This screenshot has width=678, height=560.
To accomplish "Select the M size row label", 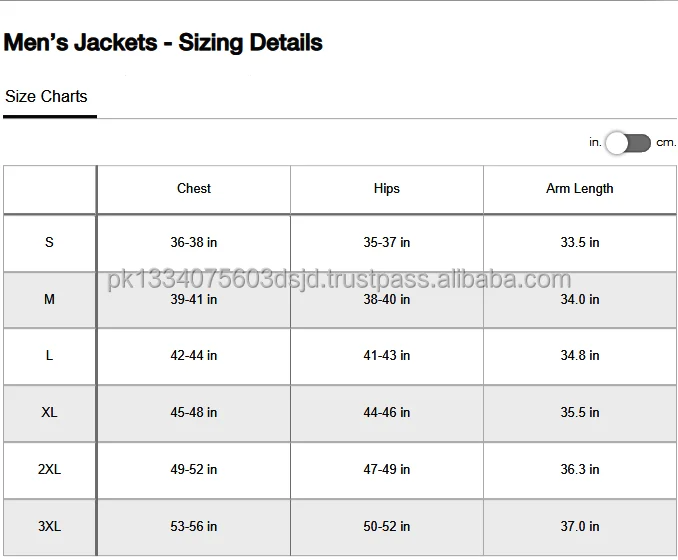I will 49,300.
